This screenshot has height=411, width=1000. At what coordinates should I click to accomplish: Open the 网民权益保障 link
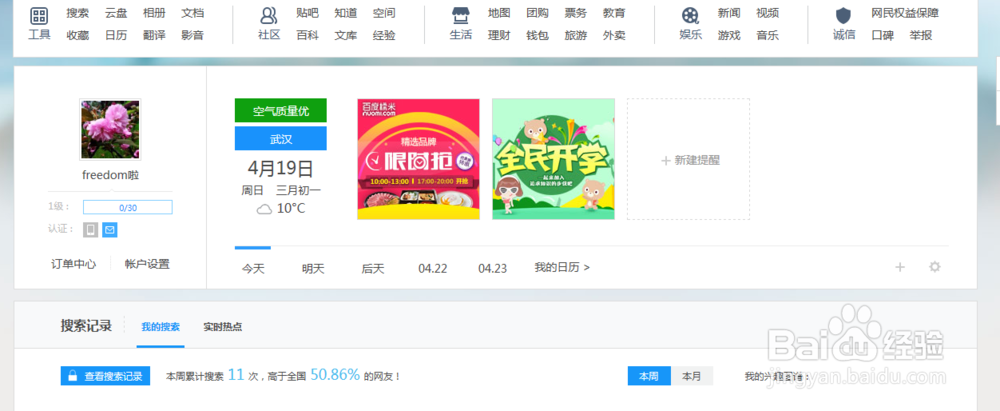905,13
